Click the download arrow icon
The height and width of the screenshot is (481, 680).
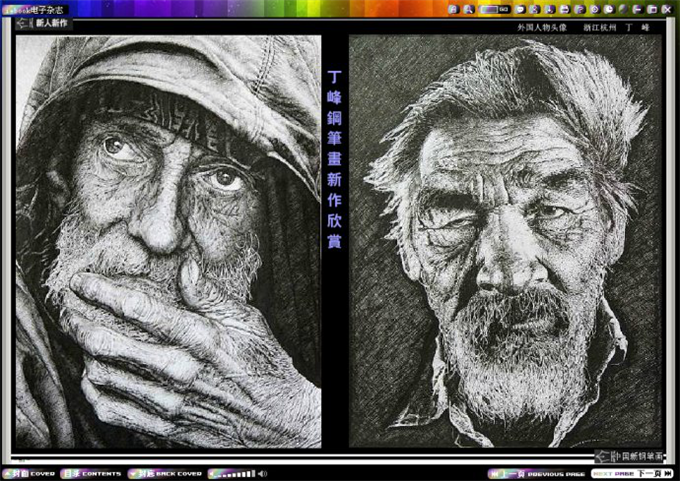coord(549,9)
